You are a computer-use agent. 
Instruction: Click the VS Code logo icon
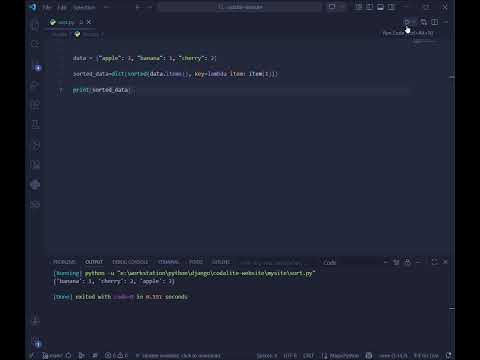click(x=33, y=7)
